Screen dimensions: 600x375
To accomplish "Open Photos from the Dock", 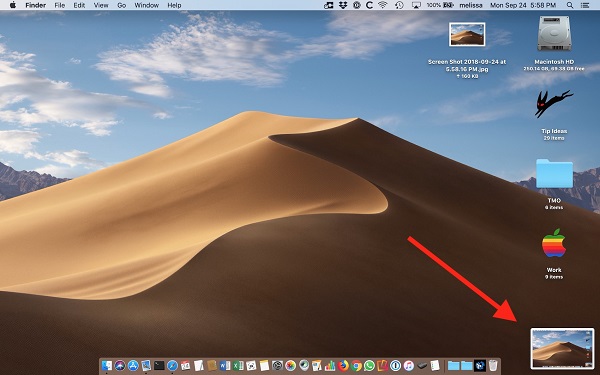I will [x=290, y=366].
